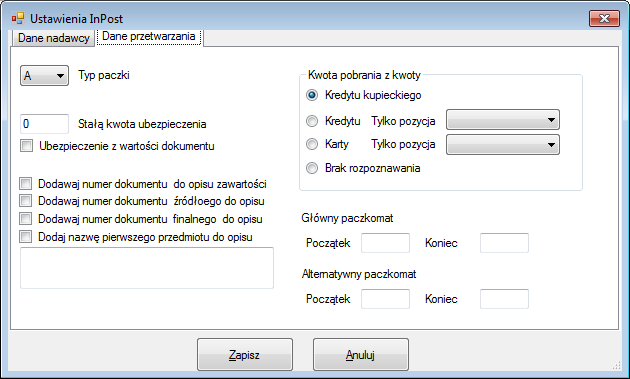
Task: Click Główny paczkomat Koniec field
Action: tap(504, 243)
